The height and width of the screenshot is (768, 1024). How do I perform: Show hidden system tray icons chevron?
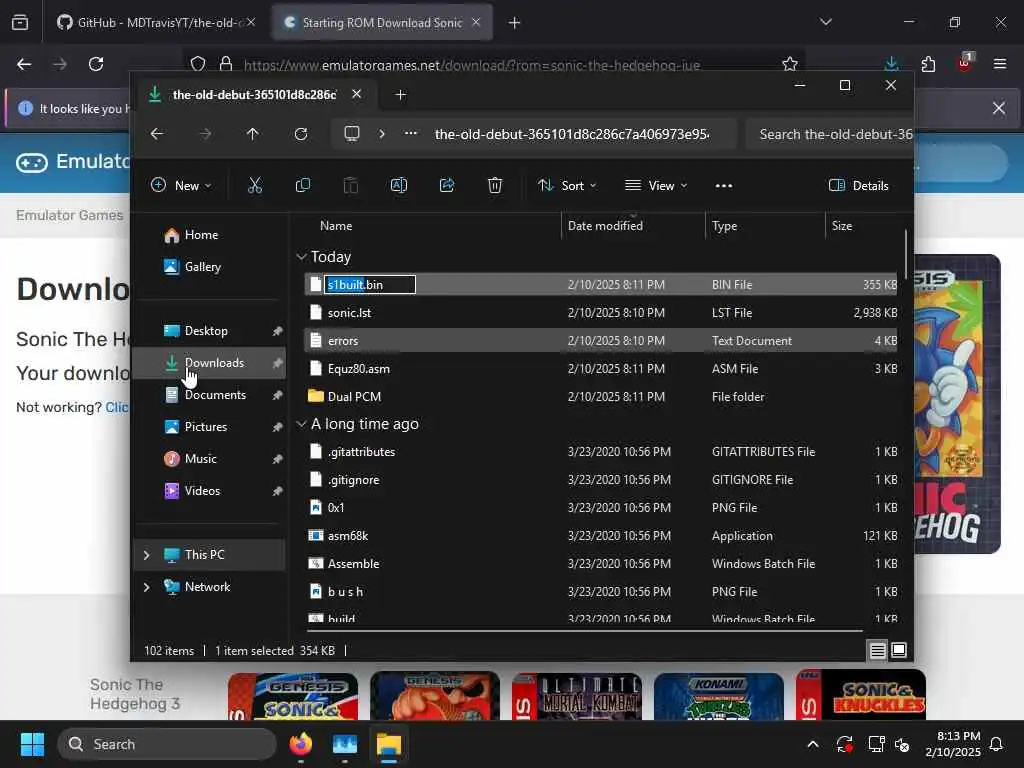[x=812, y=744]
